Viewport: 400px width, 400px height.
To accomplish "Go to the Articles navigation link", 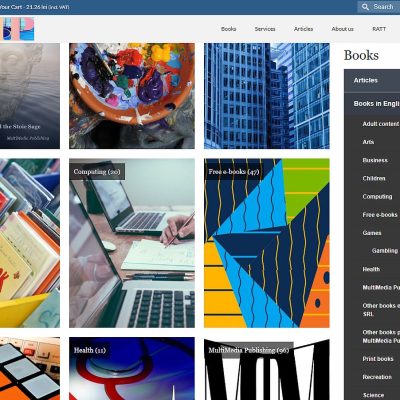I will coord(303,29).
